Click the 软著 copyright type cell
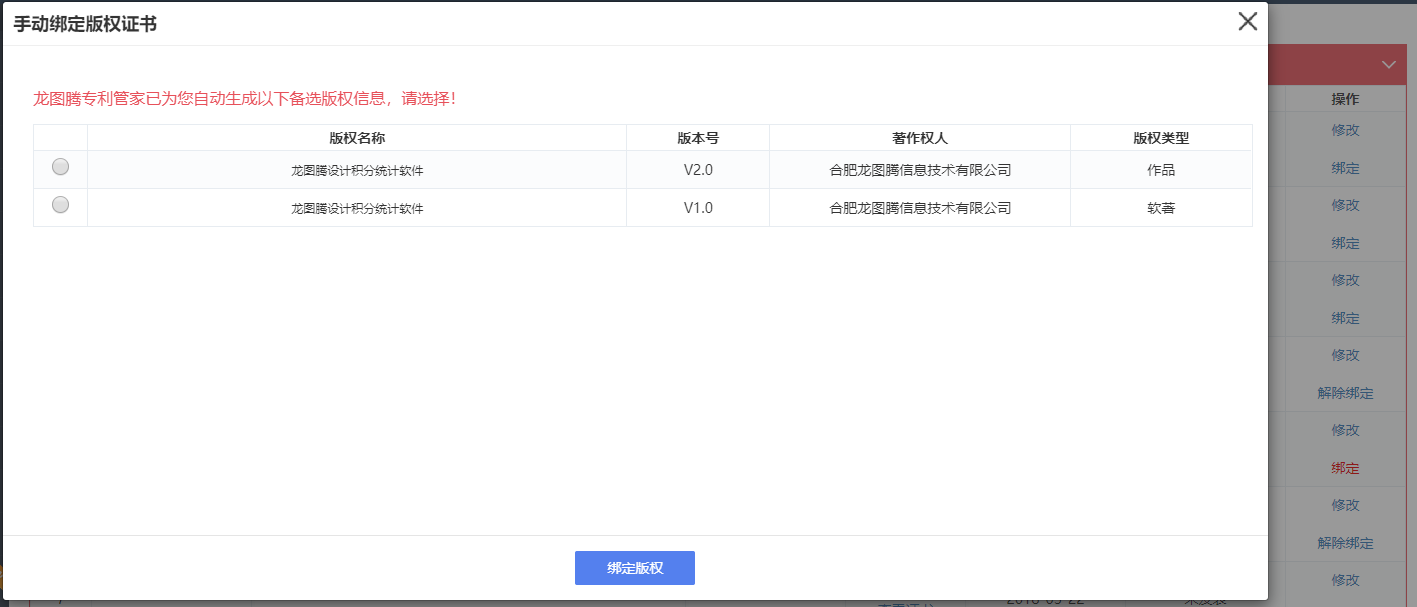The image size is (1417, 607). (1161, 208)
